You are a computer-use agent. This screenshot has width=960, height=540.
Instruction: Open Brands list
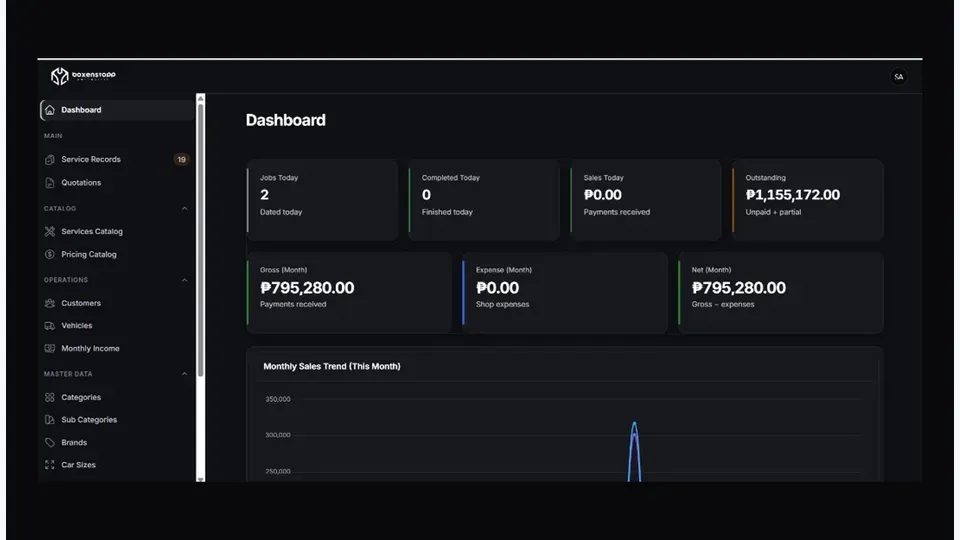tap(117, 442)
